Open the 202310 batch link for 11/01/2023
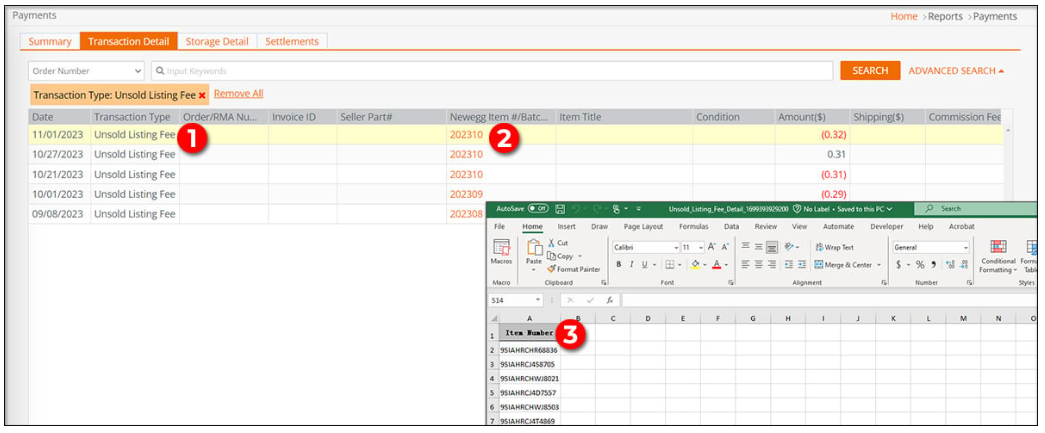This screenshot has width=1045, height=433. point(467,135)
